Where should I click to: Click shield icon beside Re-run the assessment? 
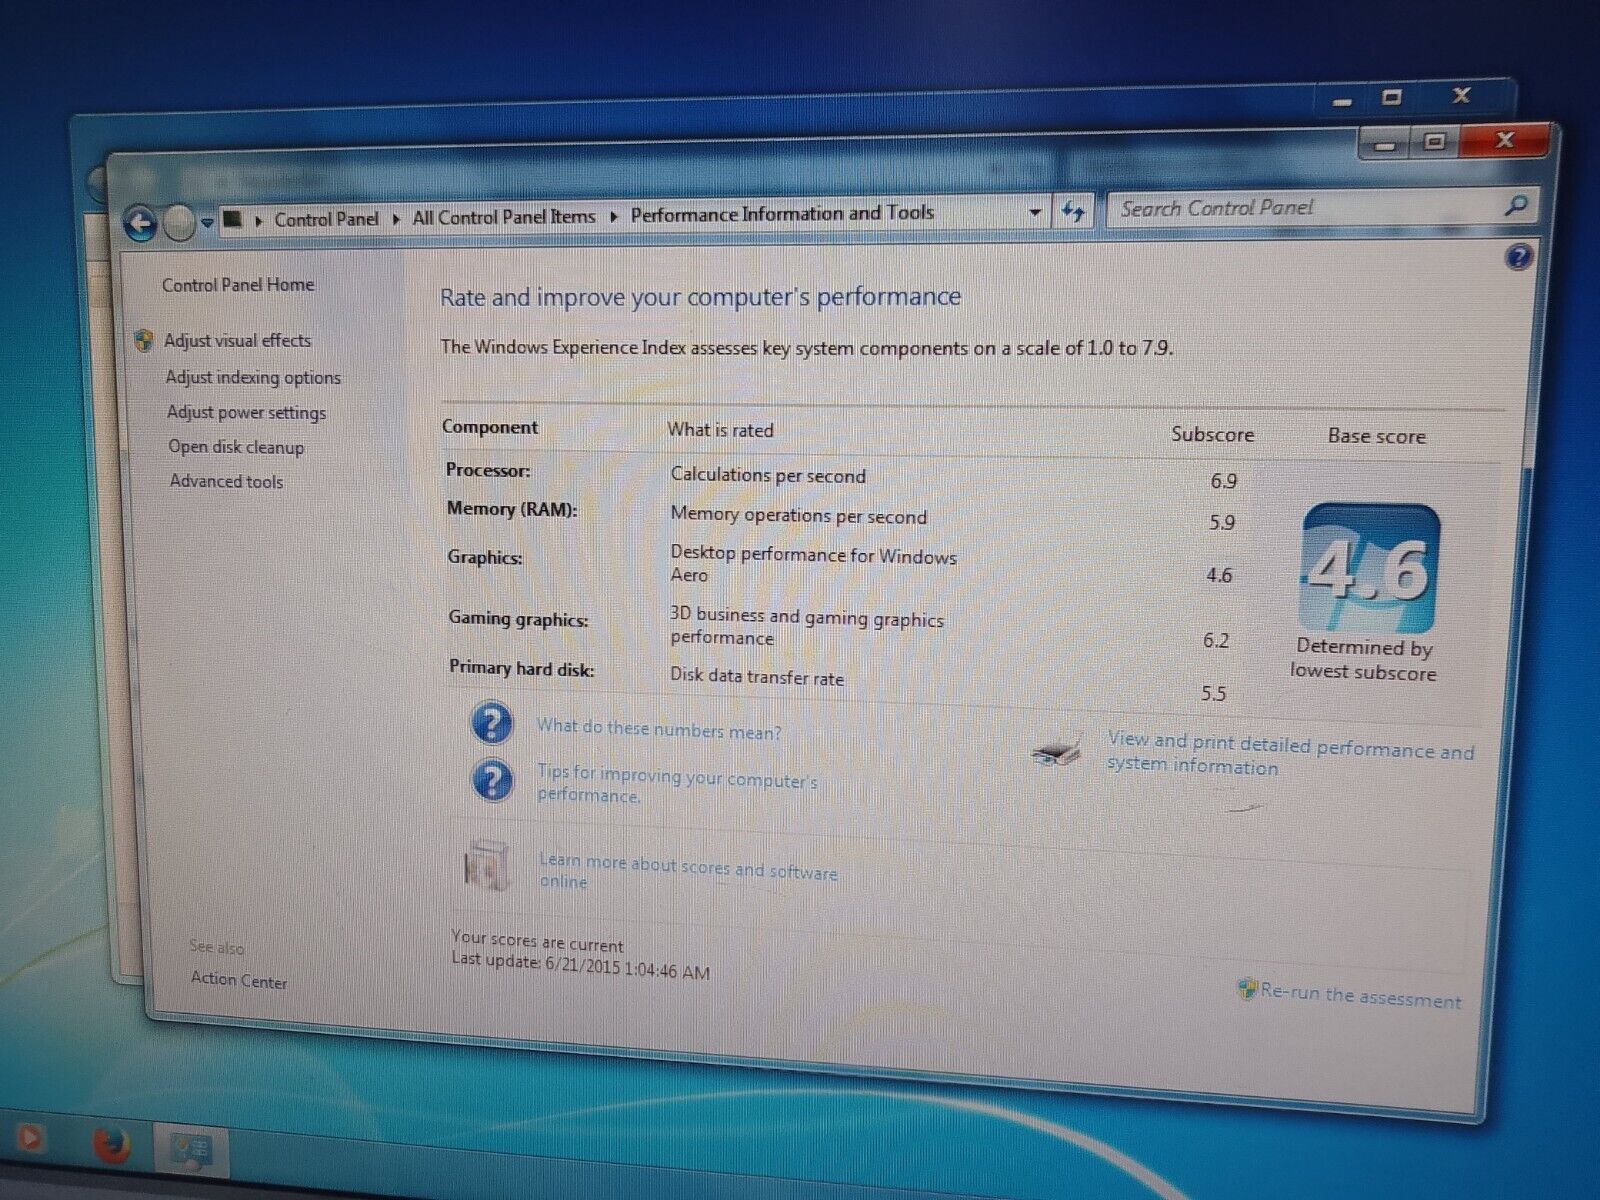point(1247,989)
